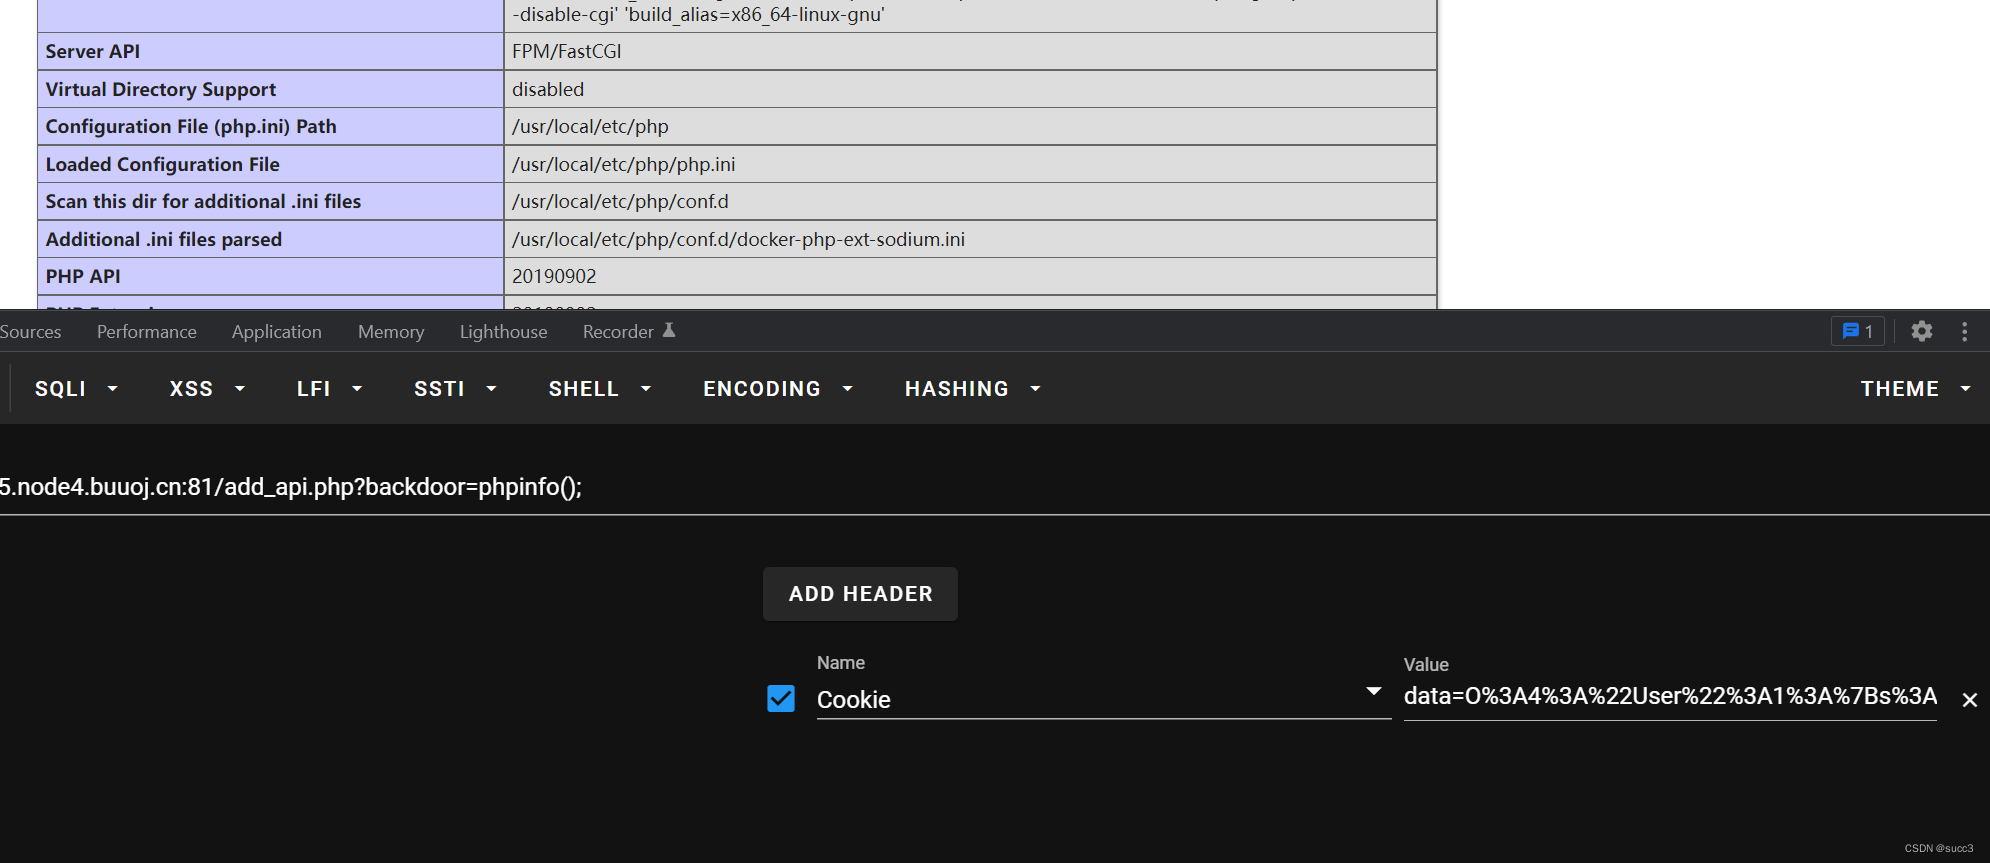The width and height of the screenshot is (1990, 863).
Task: Open the SQLI dropdown menu
Action: pos(77,389)
